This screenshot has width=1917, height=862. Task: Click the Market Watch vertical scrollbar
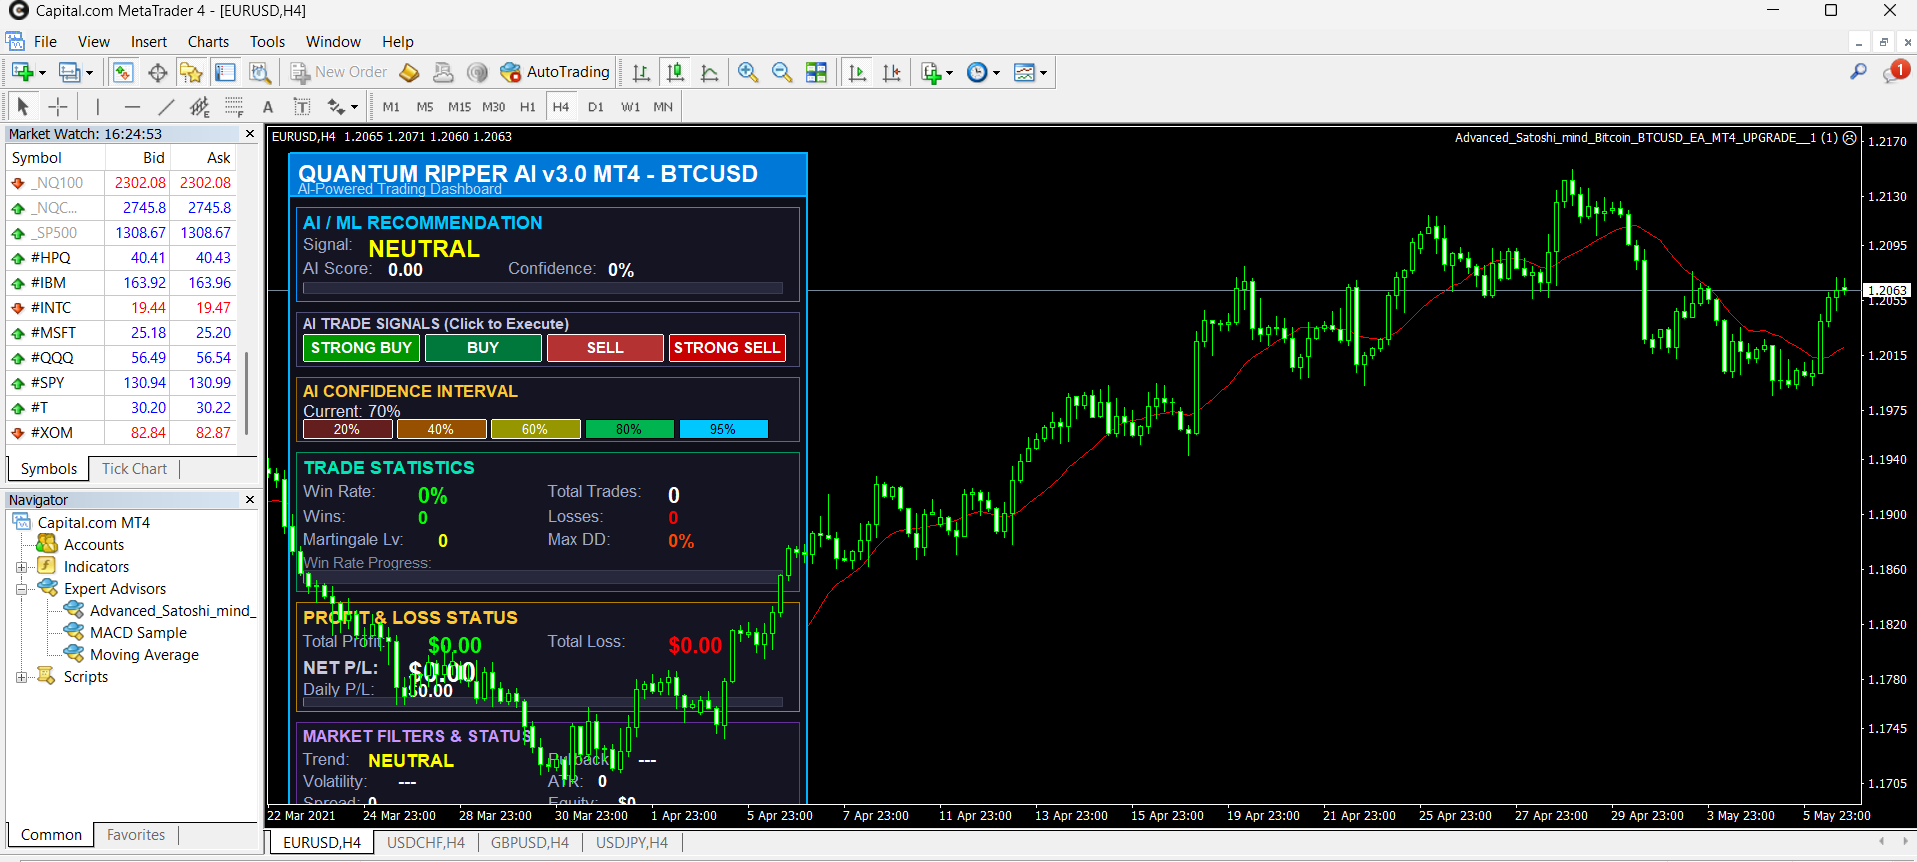point(246,395)
